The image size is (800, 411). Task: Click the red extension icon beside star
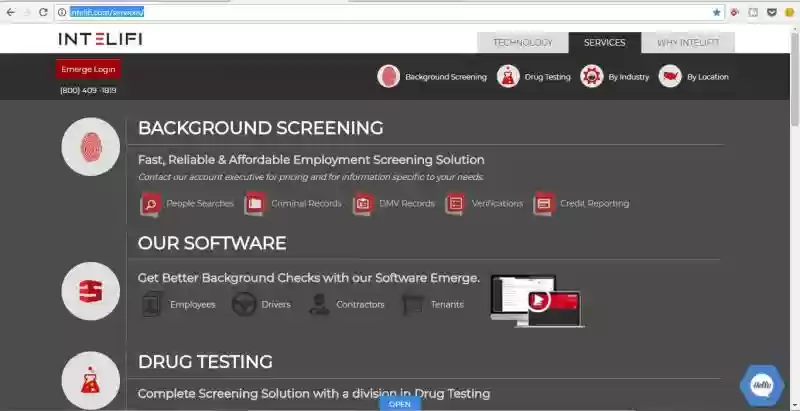(735, 12)
